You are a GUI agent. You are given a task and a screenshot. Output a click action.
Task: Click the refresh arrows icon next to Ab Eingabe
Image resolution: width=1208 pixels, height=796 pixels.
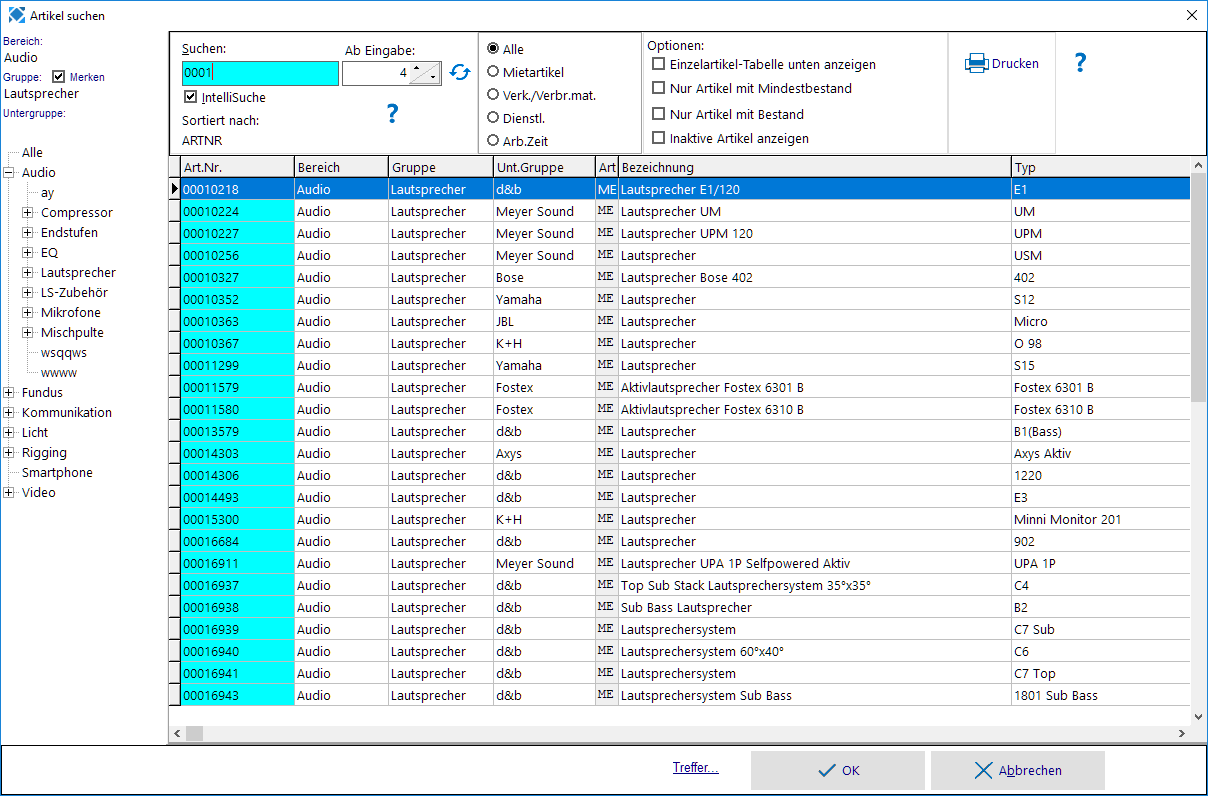tap(459, 72)
